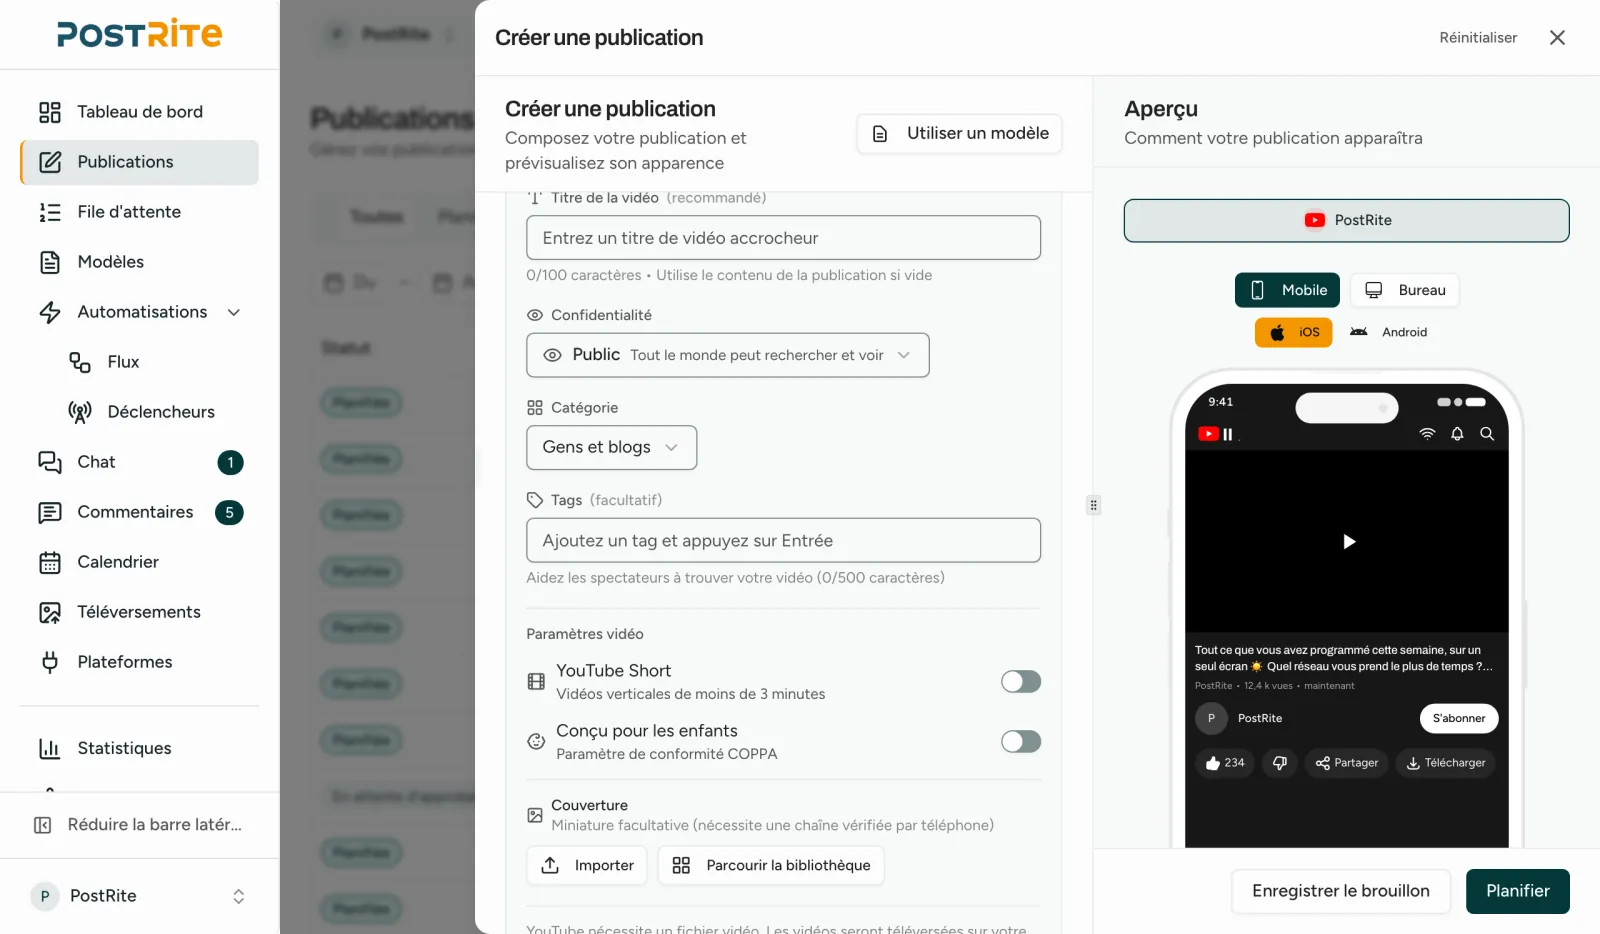Open File d'attente in sidebar
The height and width of the screenshot is (934, 1600).
[x=139, y=212]
